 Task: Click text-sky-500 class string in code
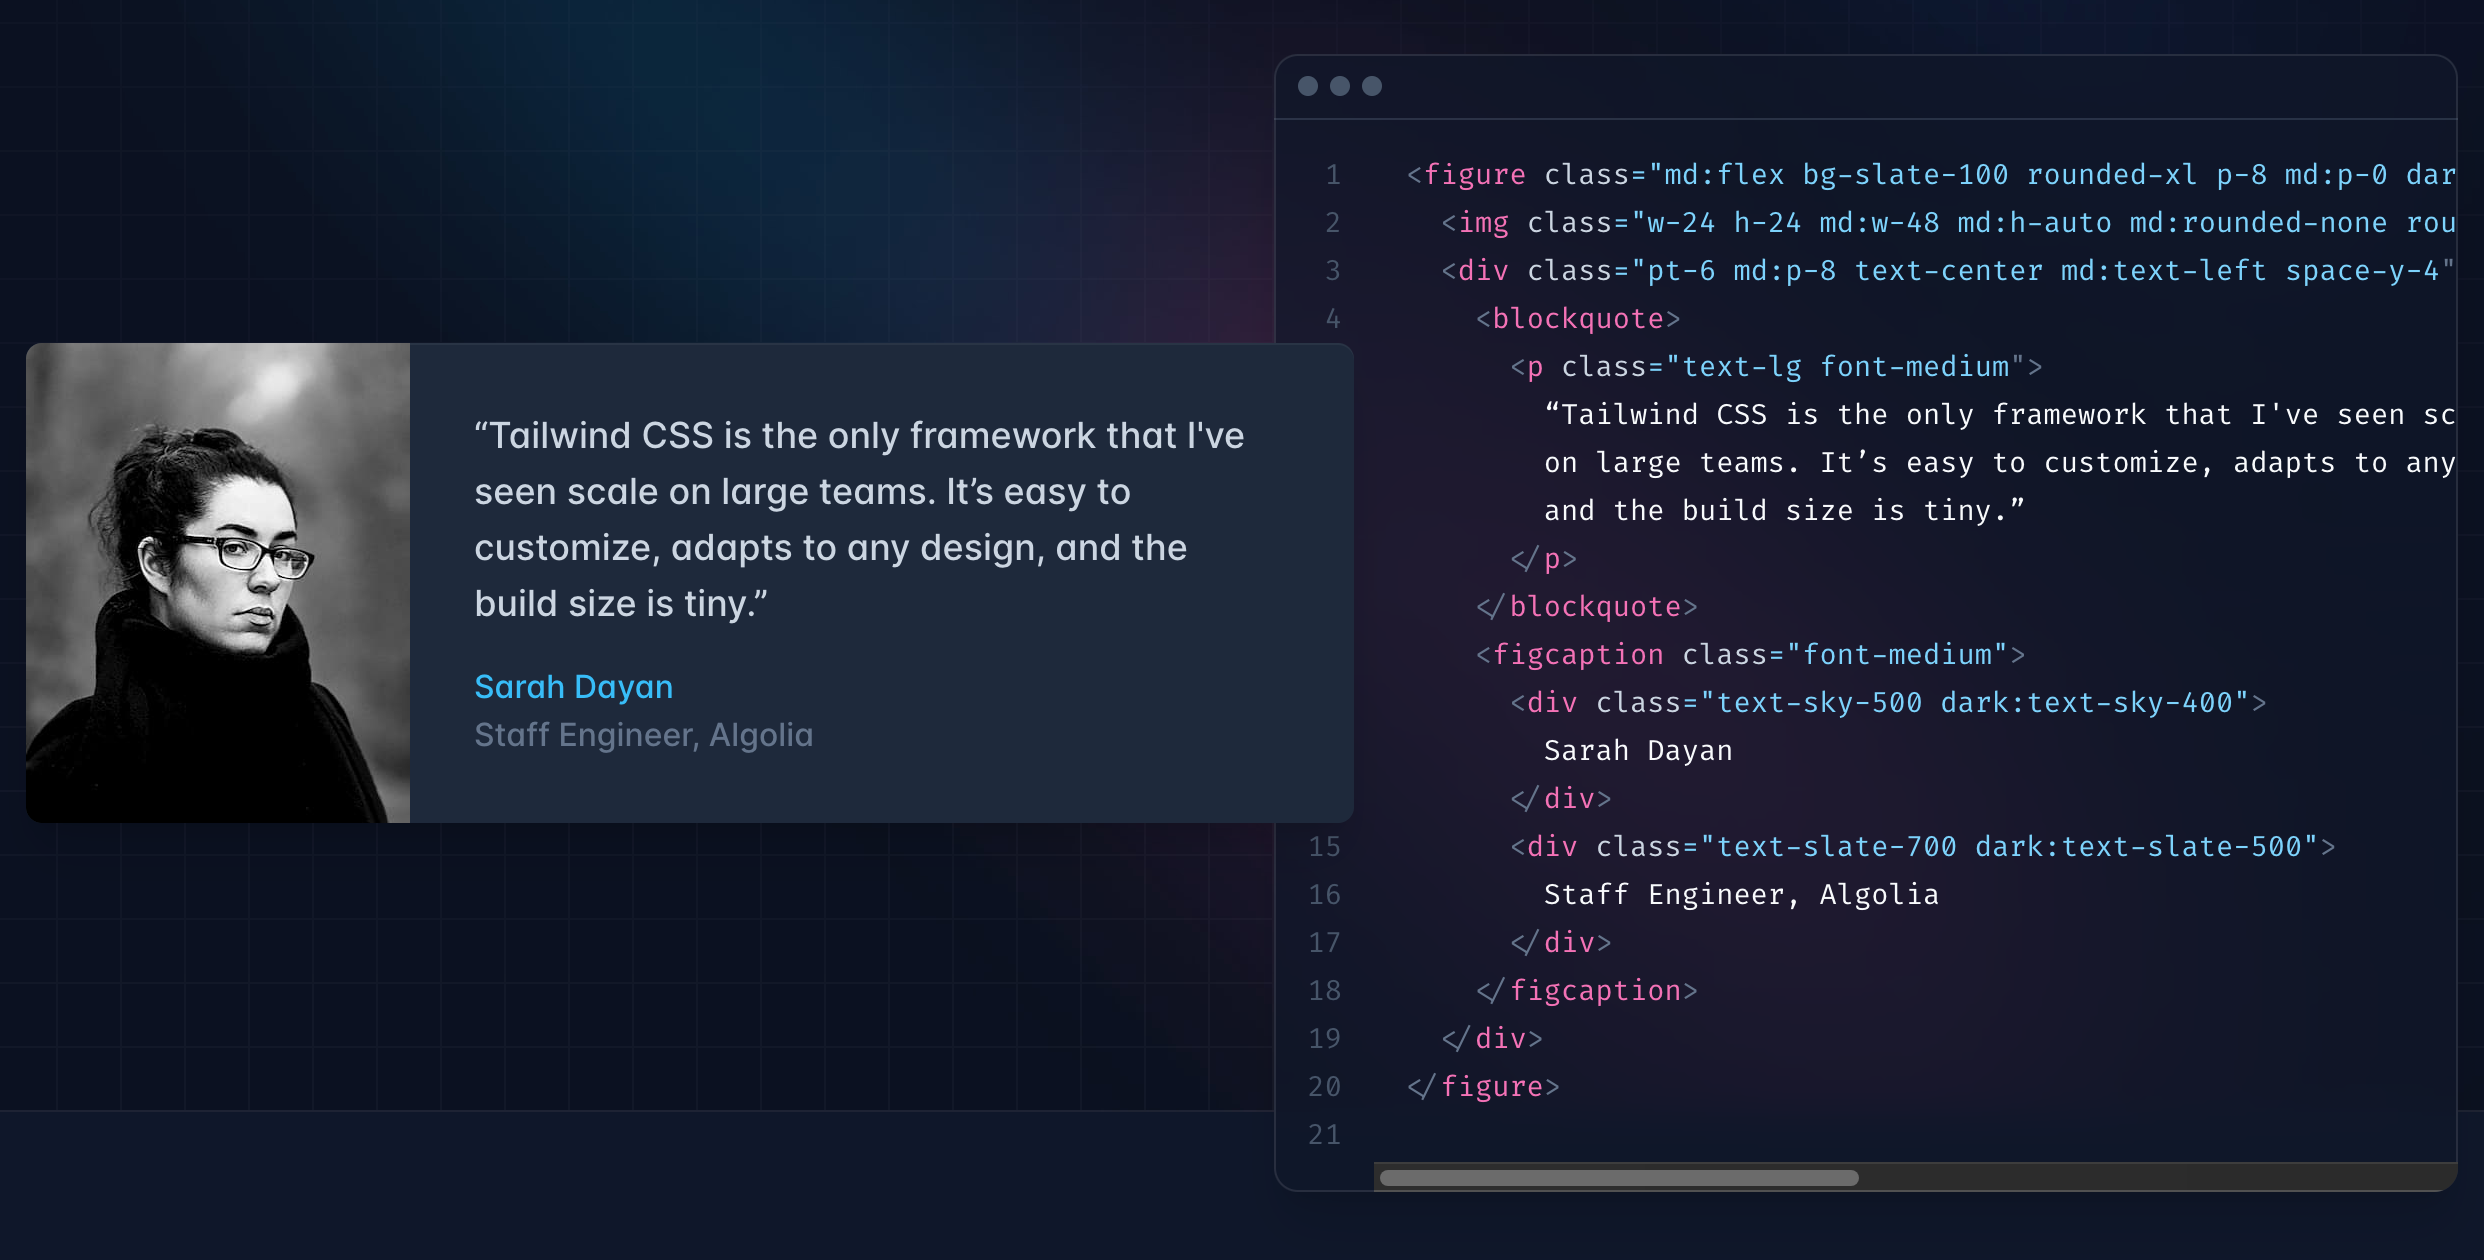(x=1819, y=703)
